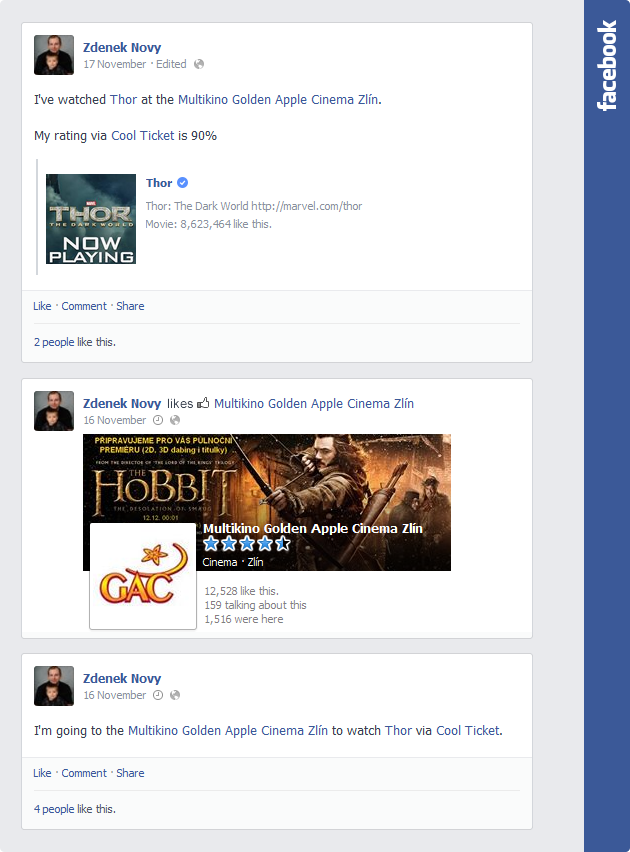Image resolution: width=630 pixels, height=852 pixels.
Task: Comment on the Thor rating post
Action: pos(84,306)
